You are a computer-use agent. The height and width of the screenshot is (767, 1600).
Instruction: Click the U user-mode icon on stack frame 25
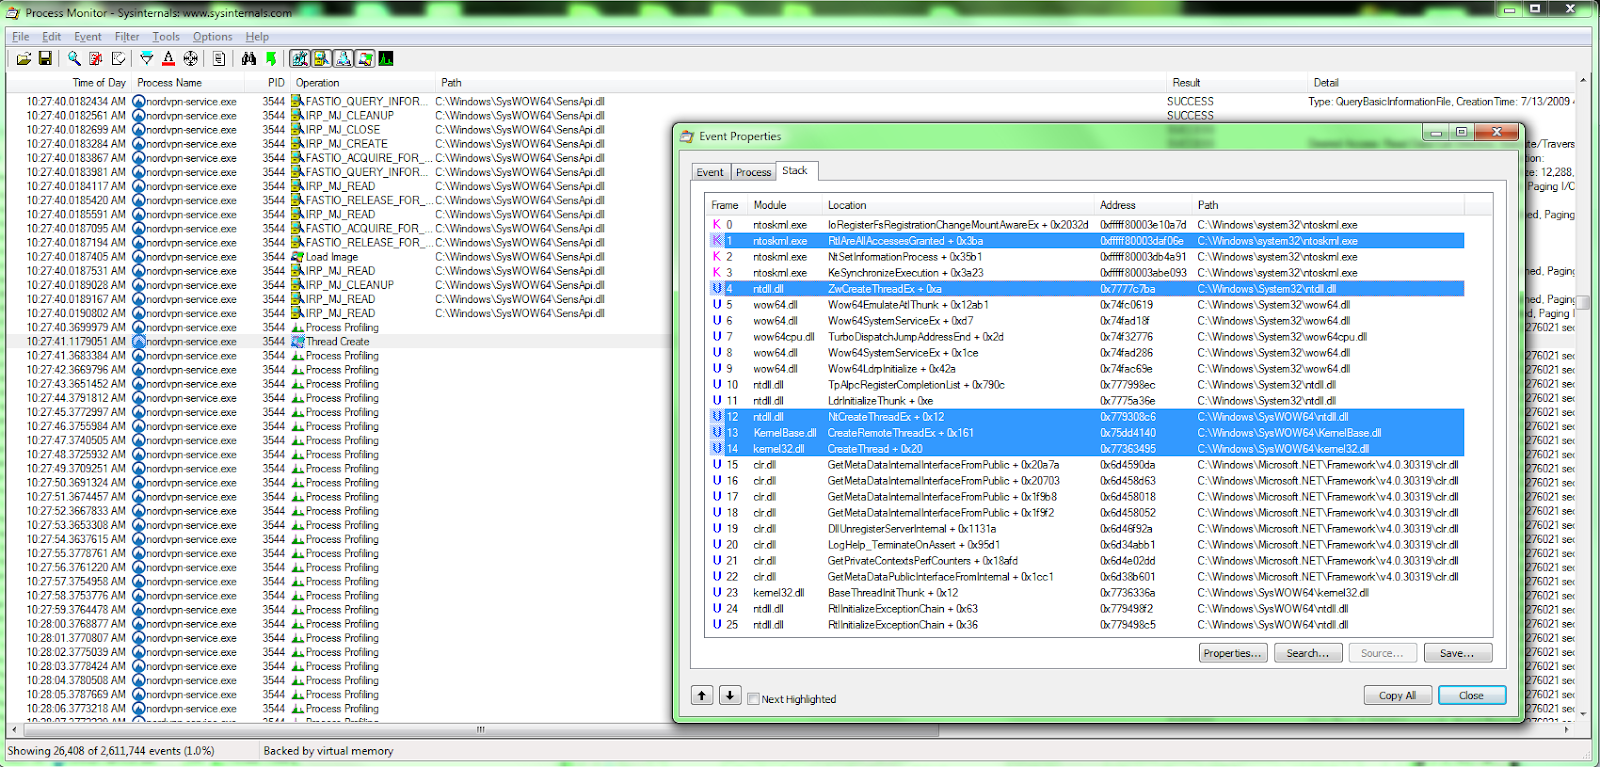click(x=716, y=625)
